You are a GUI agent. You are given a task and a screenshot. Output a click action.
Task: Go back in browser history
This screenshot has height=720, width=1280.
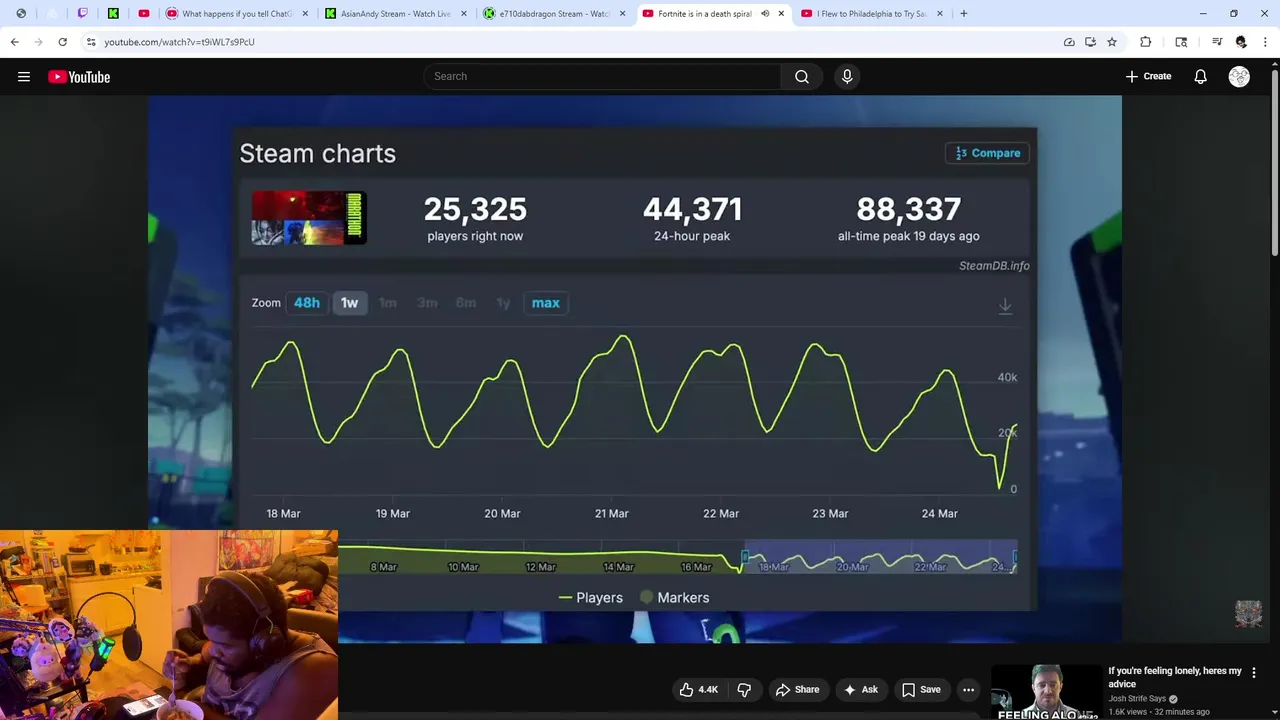[14, 42]
